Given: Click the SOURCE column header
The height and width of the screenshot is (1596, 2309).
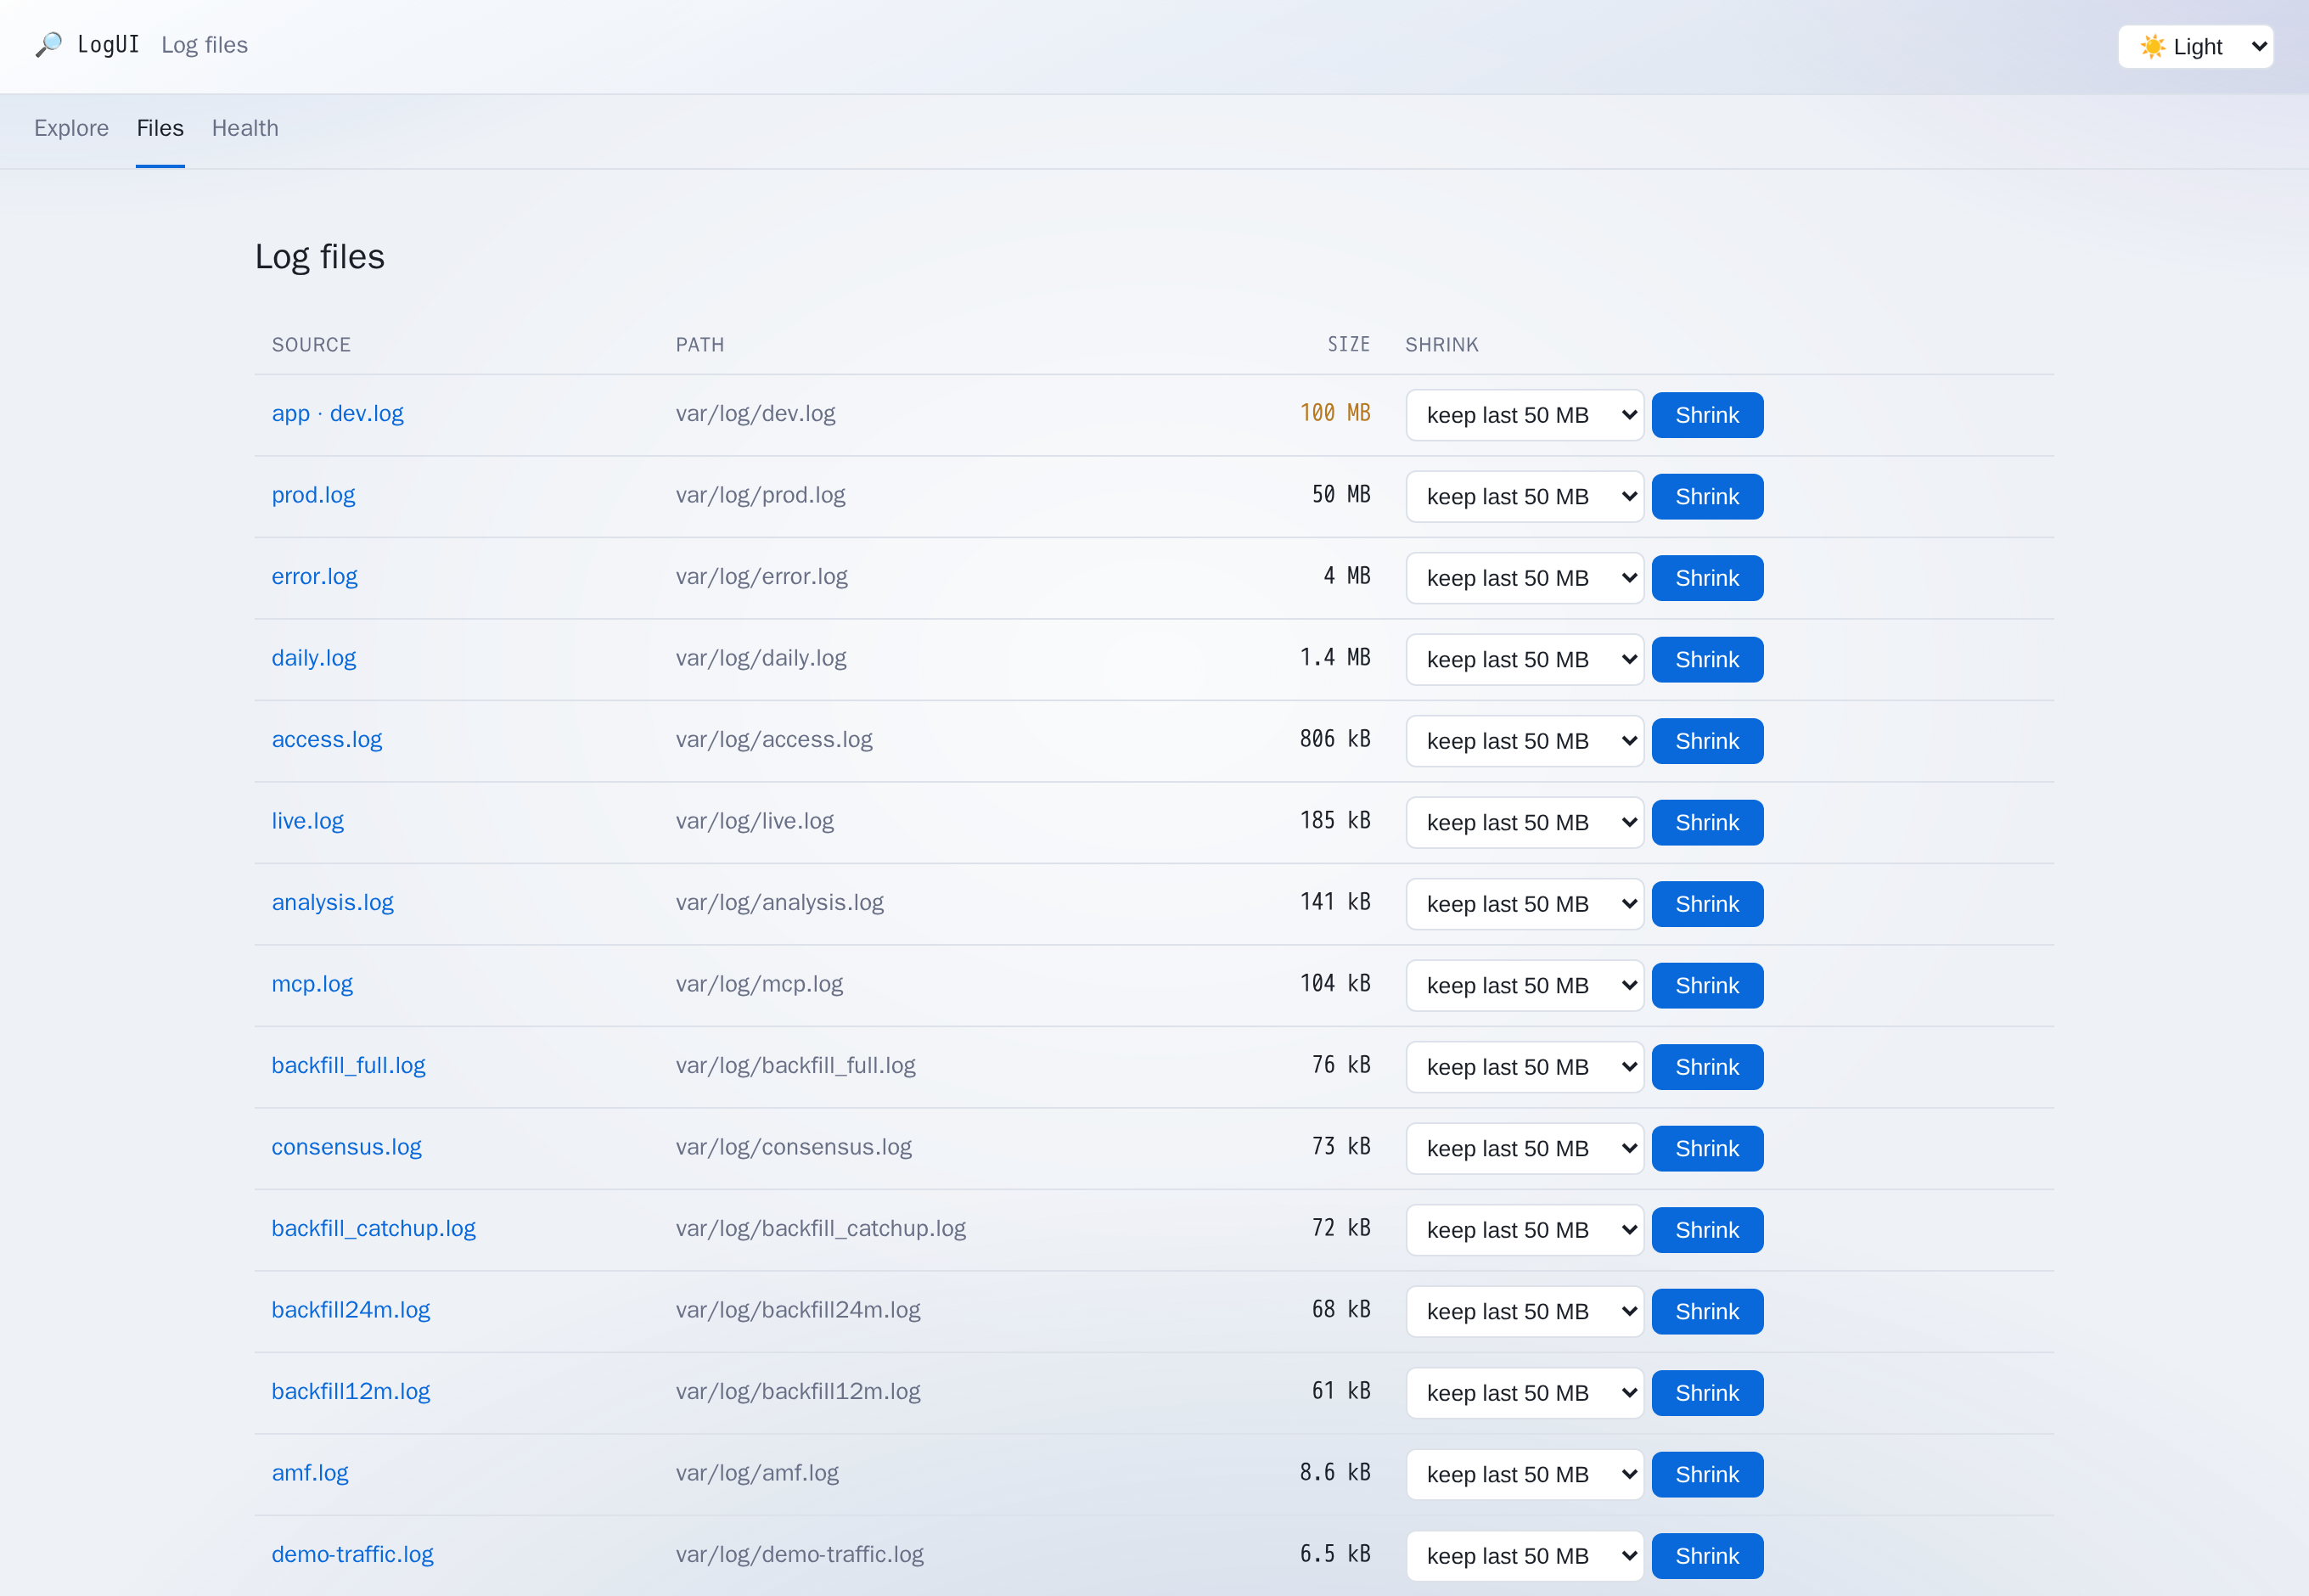Looking at the screenshot, I should (311, 345).
